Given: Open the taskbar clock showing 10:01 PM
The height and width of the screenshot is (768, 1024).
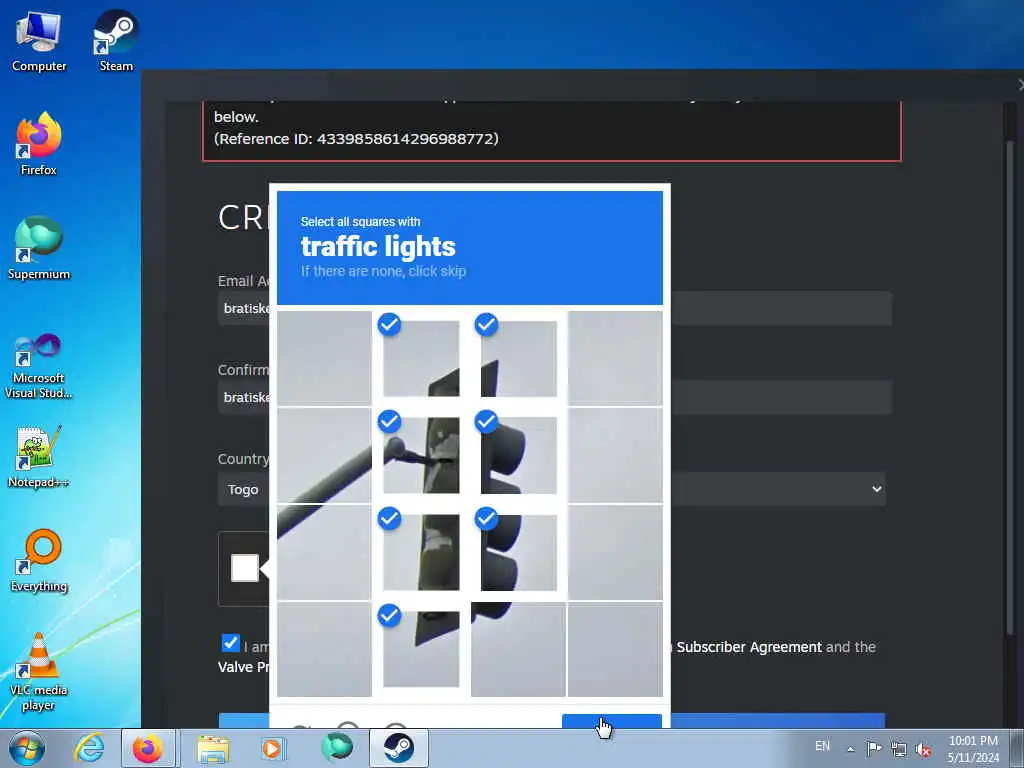Looking at the screenshot, I should click(x=973, y=748).
